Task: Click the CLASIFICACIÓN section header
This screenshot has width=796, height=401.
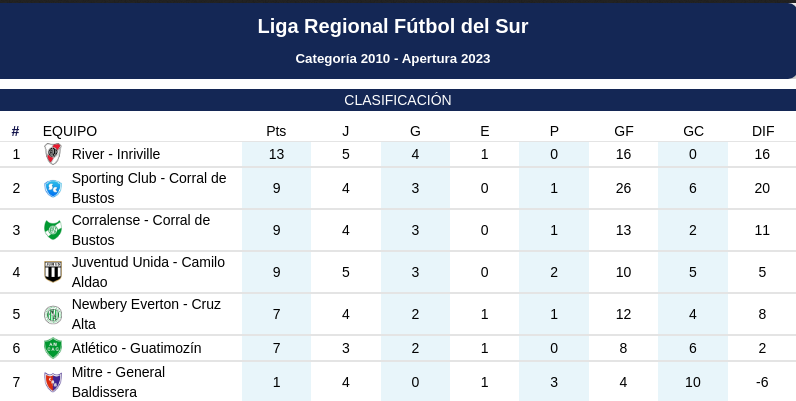Action: 398,100
